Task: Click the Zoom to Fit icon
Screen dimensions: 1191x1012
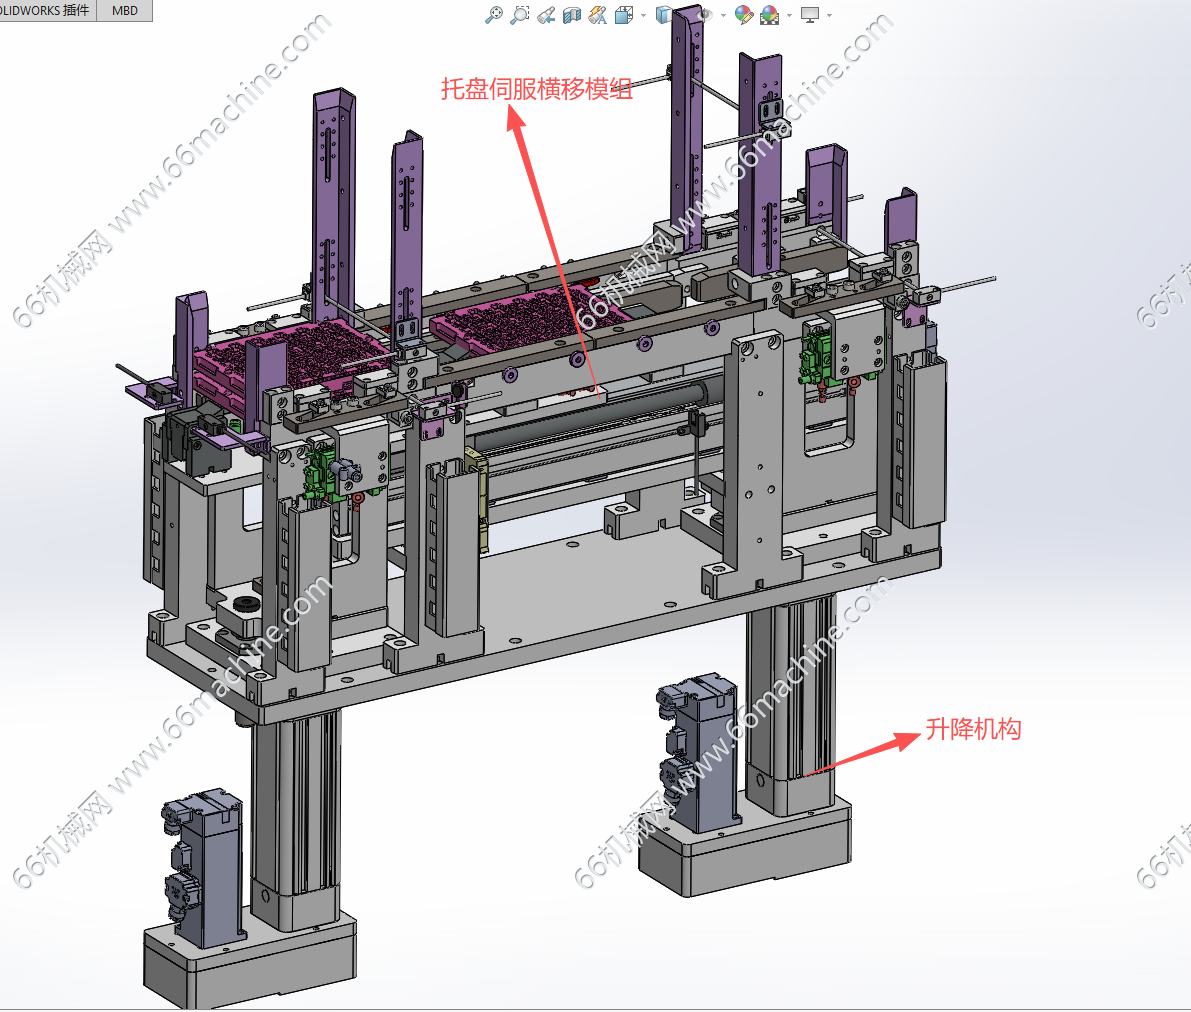Action: (x=493, y=14)
